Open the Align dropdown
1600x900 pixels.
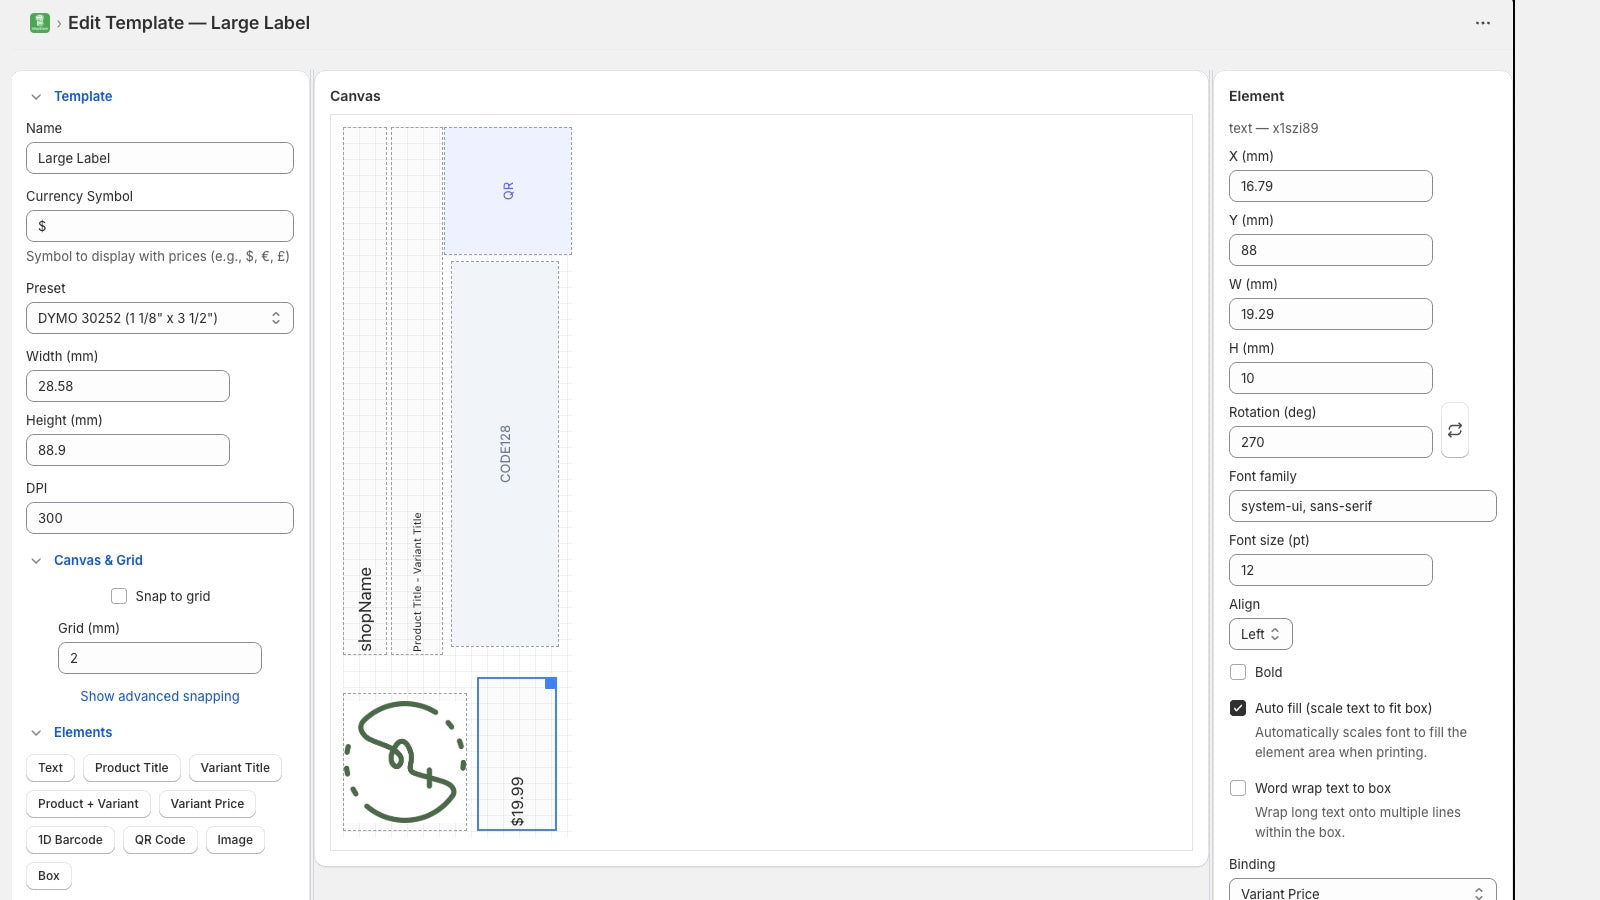tap(1260, 633)
